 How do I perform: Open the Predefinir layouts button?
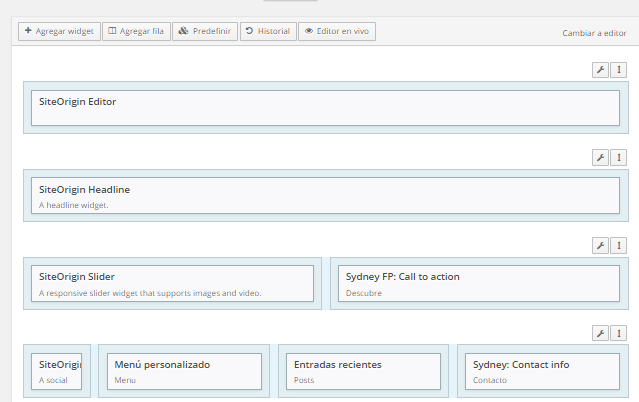point(205,31)
